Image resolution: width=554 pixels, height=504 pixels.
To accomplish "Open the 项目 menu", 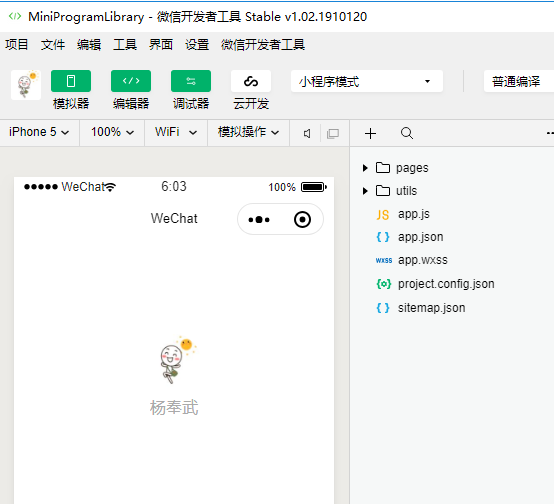I will [x=16, y=45].
